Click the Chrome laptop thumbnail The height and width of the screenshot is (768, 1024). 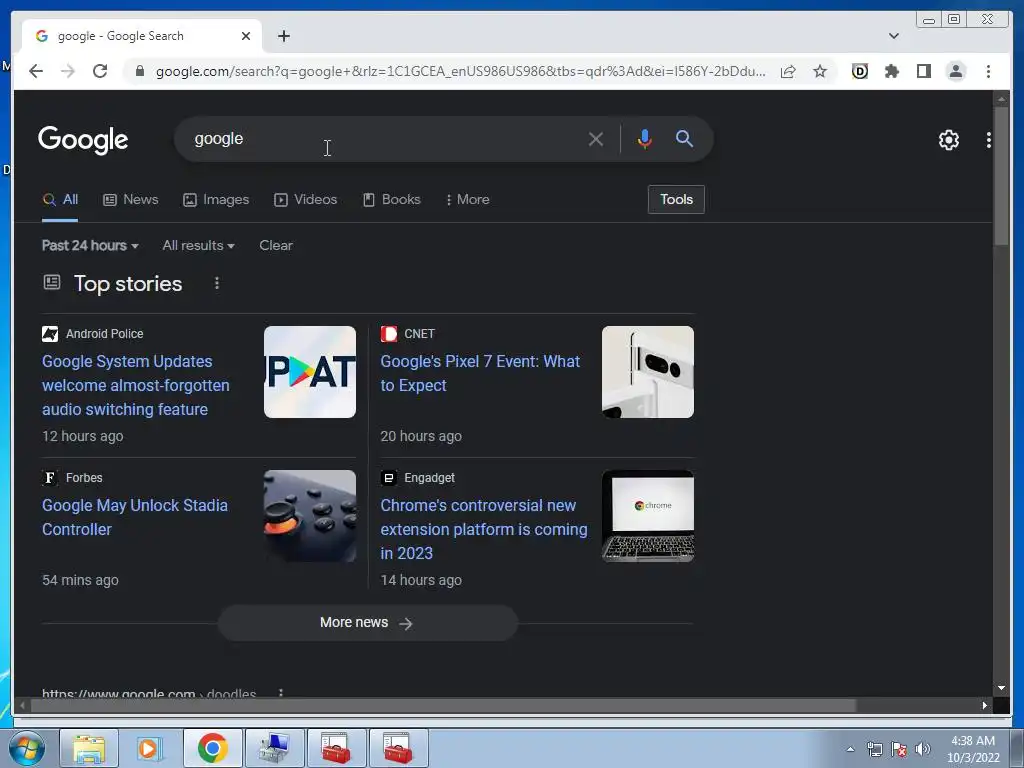(x=648, y=516)
